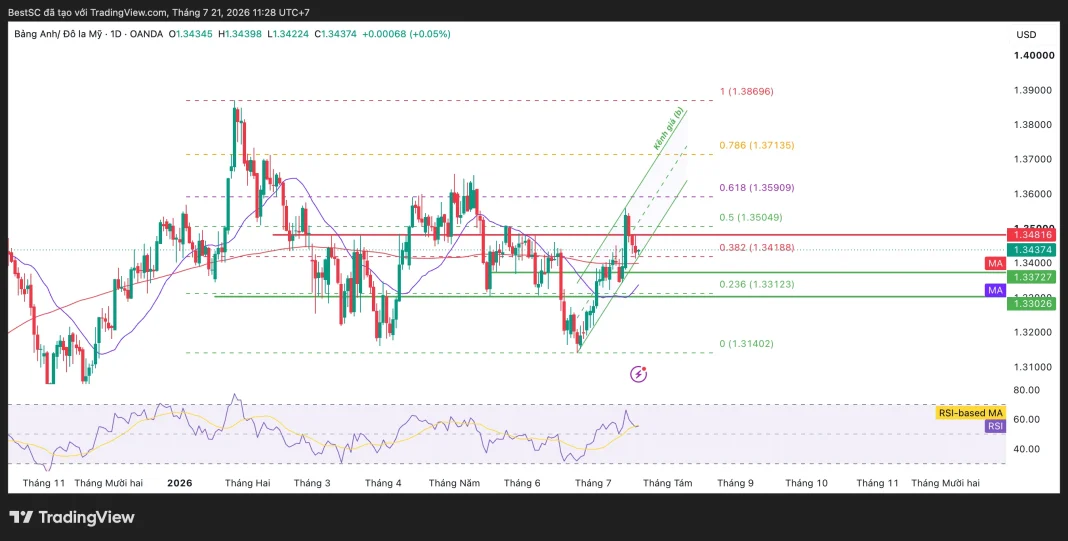Click the Fibonacci 0.382 (1.34188) label

coord(757,247)
